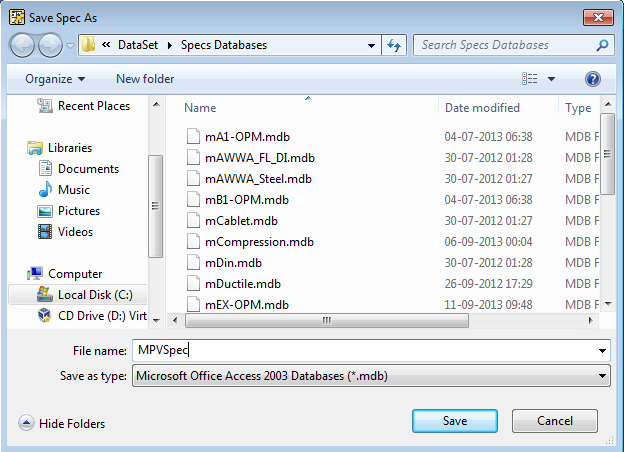The image size is (624, 452).
Task: Open Documents library
Action: point(88,169)
